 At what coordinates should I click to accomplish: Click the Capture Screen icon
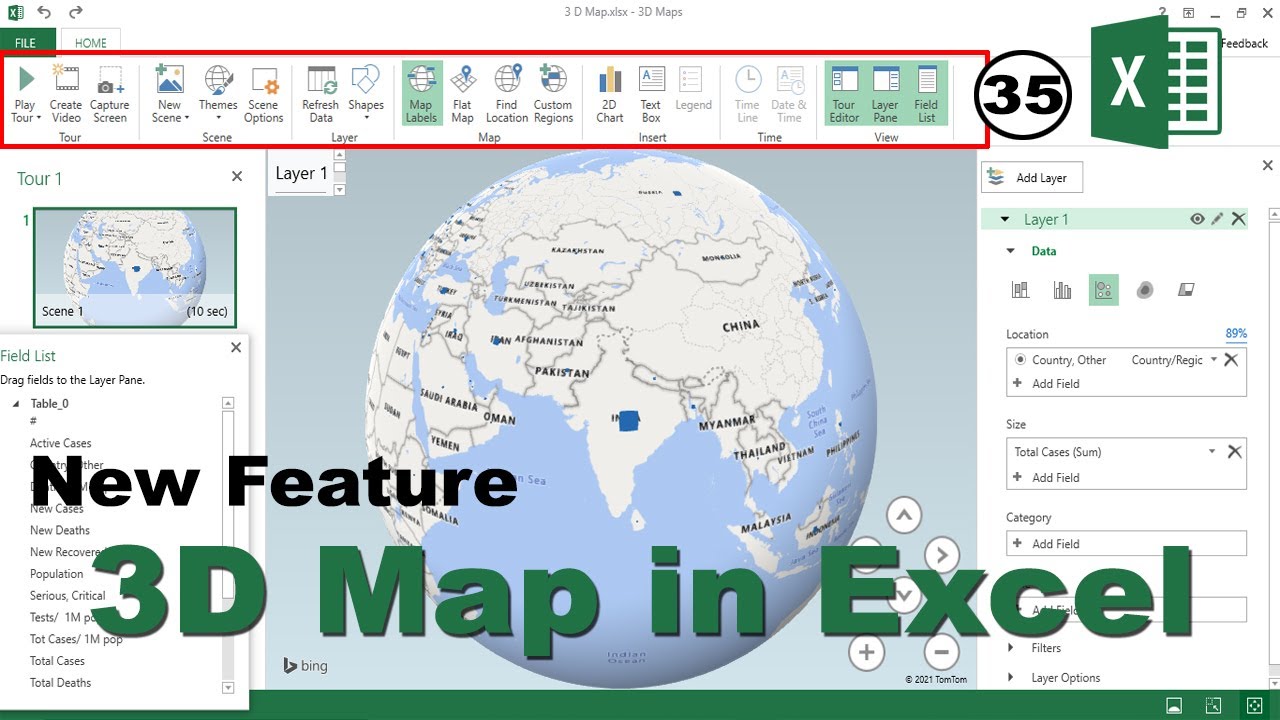(109, 93)
